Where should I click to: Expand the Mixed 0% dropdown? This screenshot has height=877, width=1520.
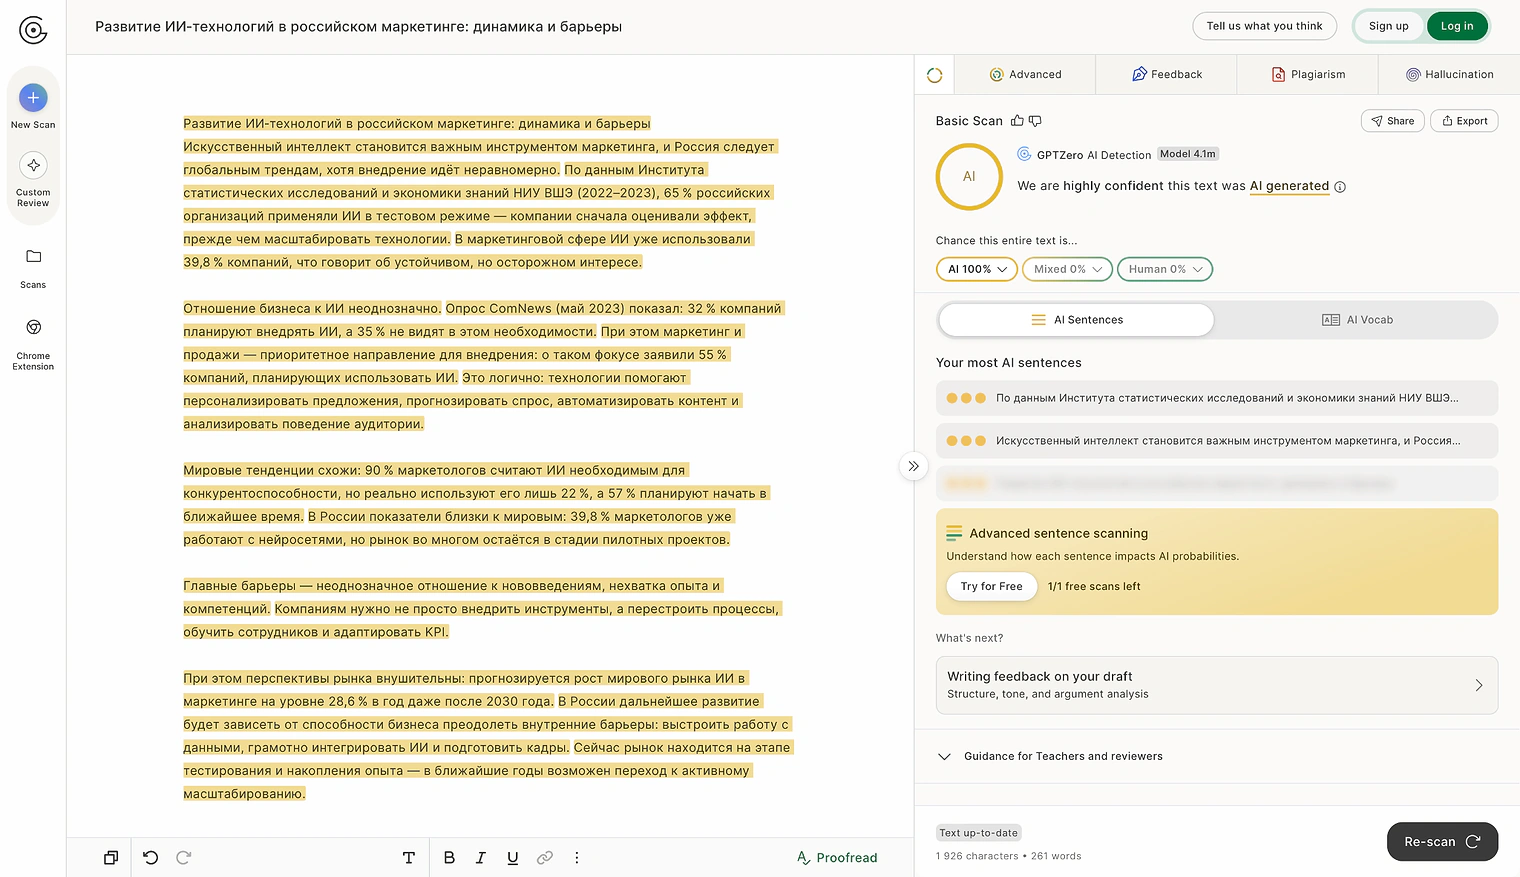pyautogui.click(x=1067, y=269)
